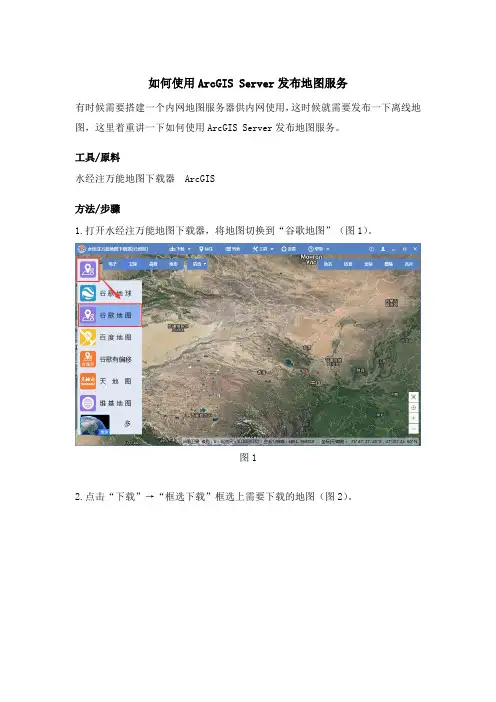Select 维基地图 purple globe entry
Image resolution: width=496 pixels, height=702 pixels.
coord(88,403)
